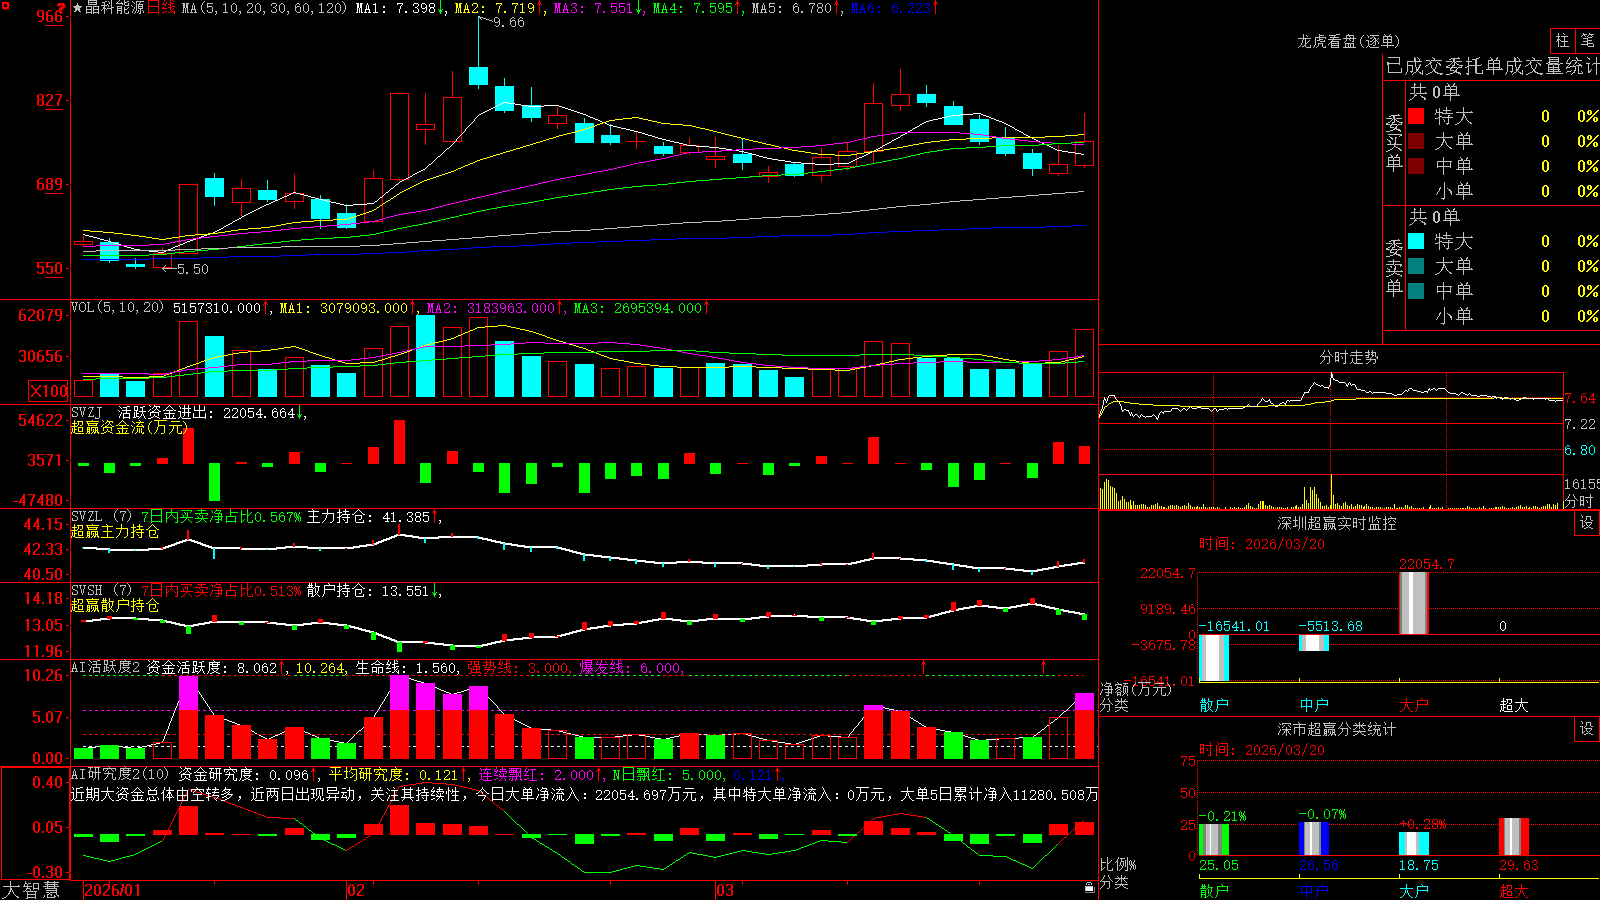Click the dark red 中单 buy-order swatch
The width and height of the screenshot is (1600, 900).
(1416, 166)
